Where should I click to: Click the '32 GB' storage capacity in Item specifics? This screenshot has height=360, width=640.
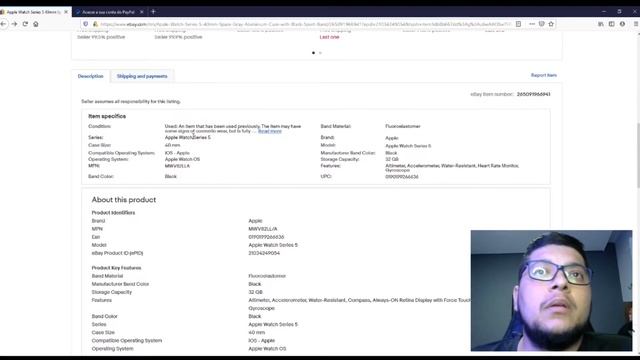click(x=392, y=160)
